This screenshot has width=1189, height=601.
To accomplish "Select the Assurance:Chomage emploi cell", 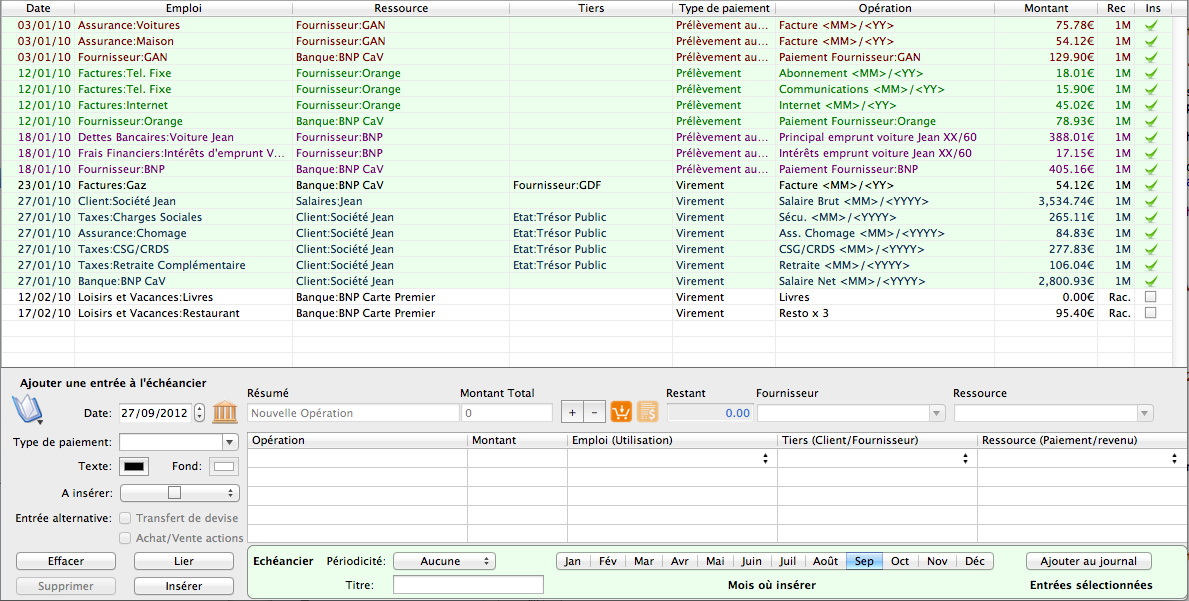I will (184, 233).
